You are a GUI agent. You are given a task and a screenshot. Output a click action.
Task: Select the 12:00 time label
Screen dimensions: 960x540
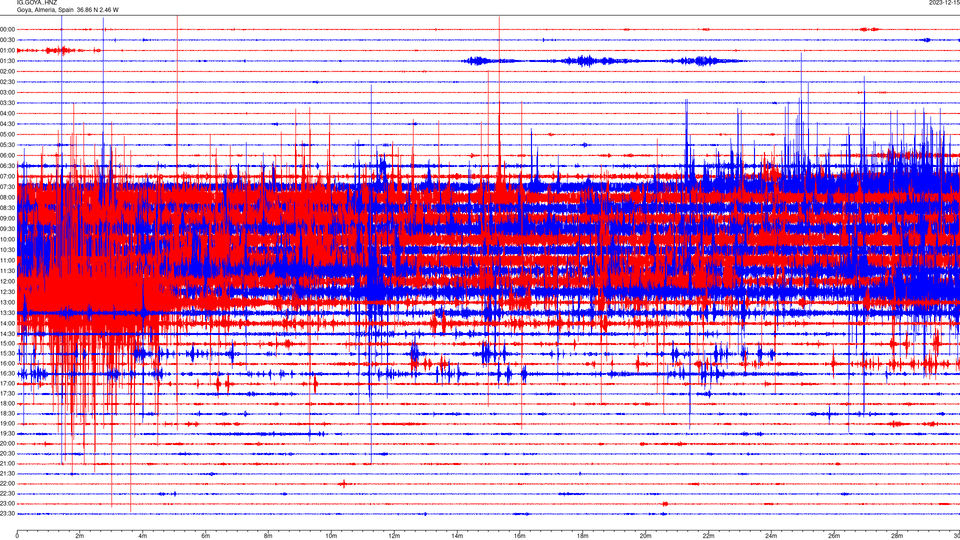pyautogui.click(x=8, y=281)
